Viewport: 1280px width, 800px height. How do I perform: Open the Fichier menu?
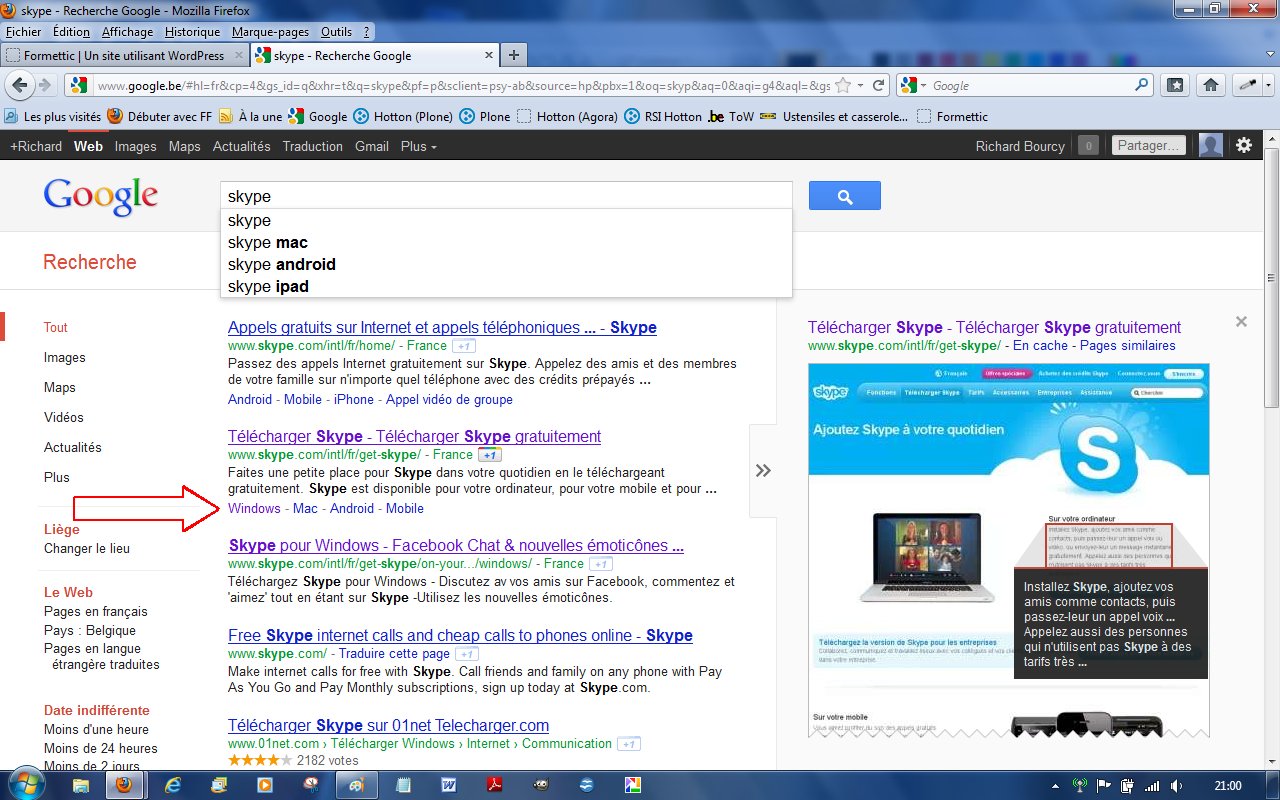[x=23, y=32]
